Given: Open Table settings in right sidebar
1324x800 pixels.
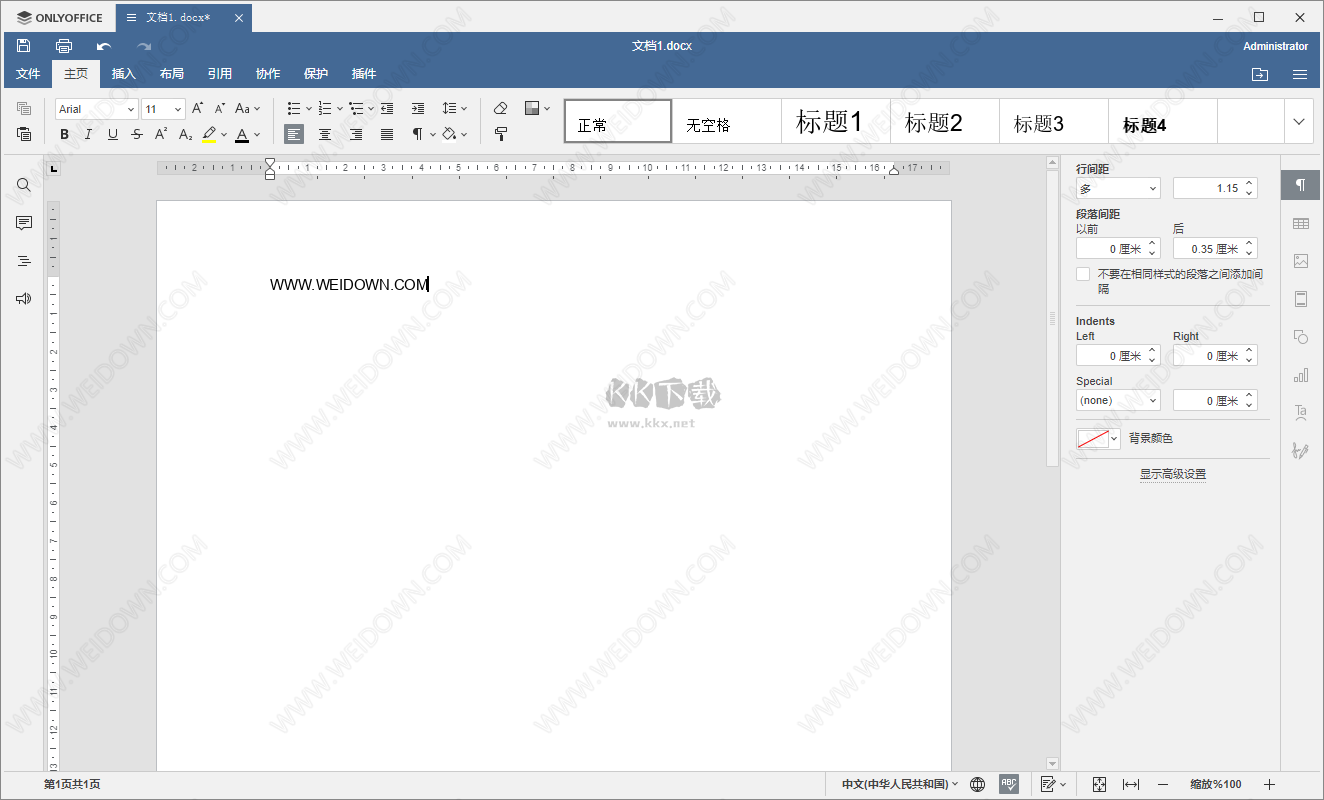Looking at the screenshot, I should tap(1301, 223).
